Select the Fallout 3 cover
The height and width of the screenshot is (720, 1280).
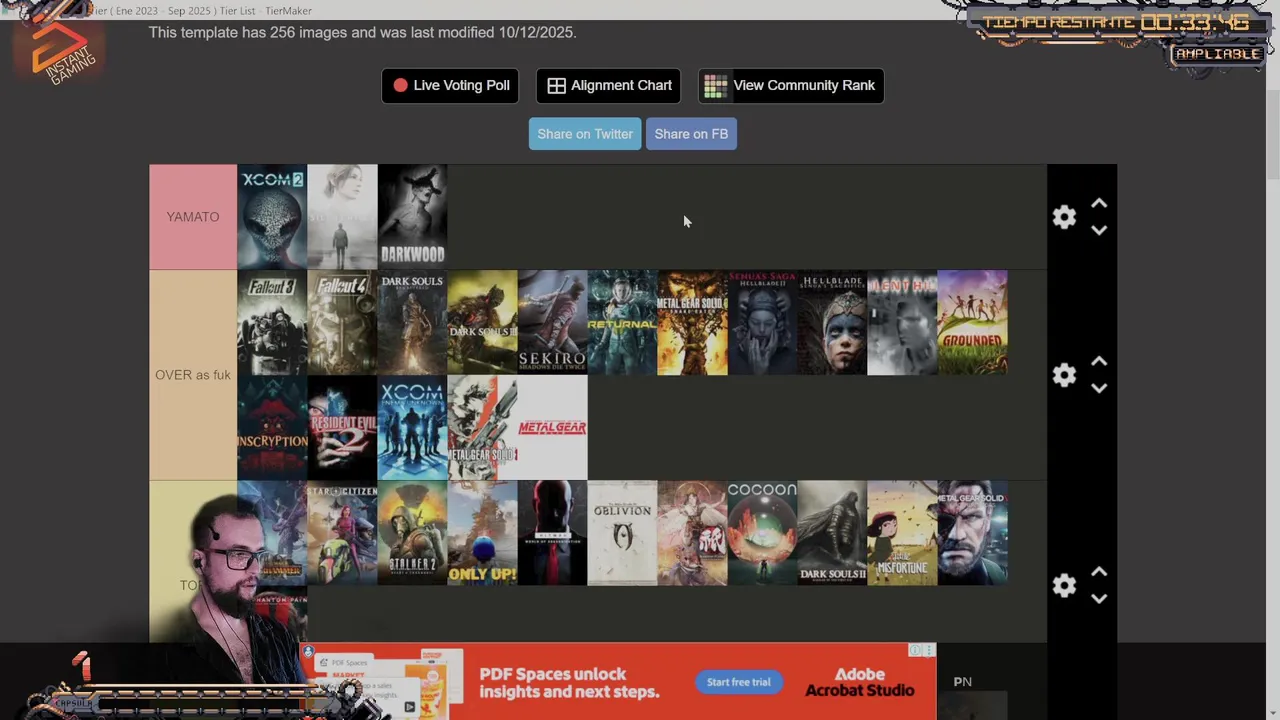(x=272, y=322)
